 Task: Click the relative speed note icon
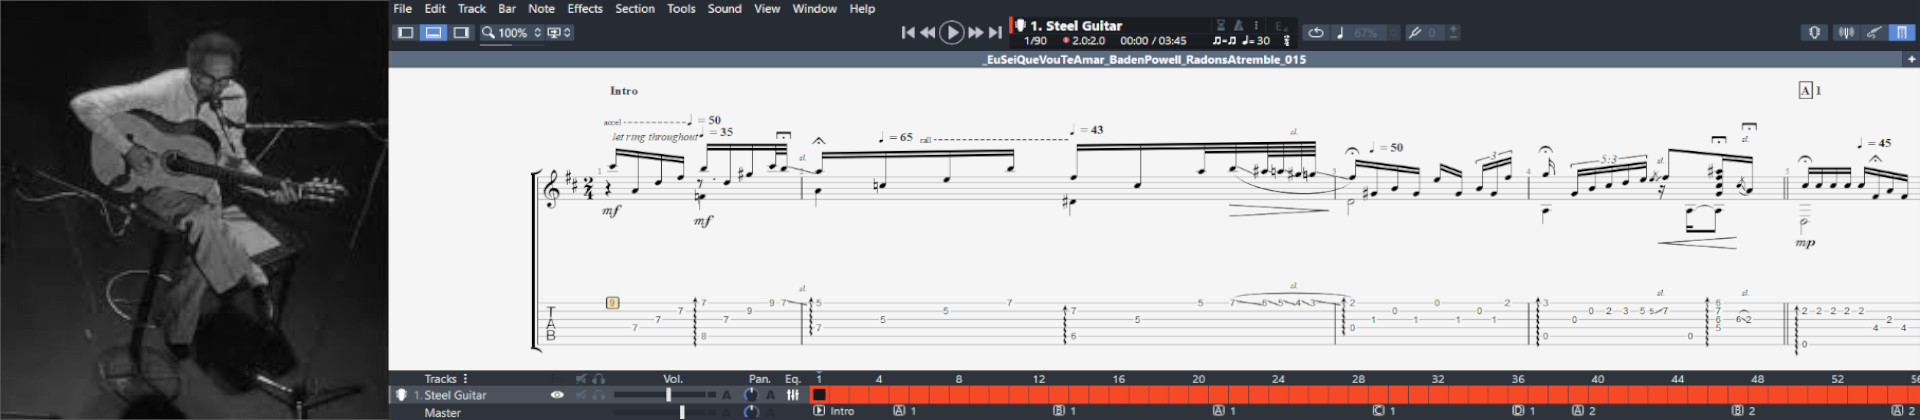point(1340,33)
